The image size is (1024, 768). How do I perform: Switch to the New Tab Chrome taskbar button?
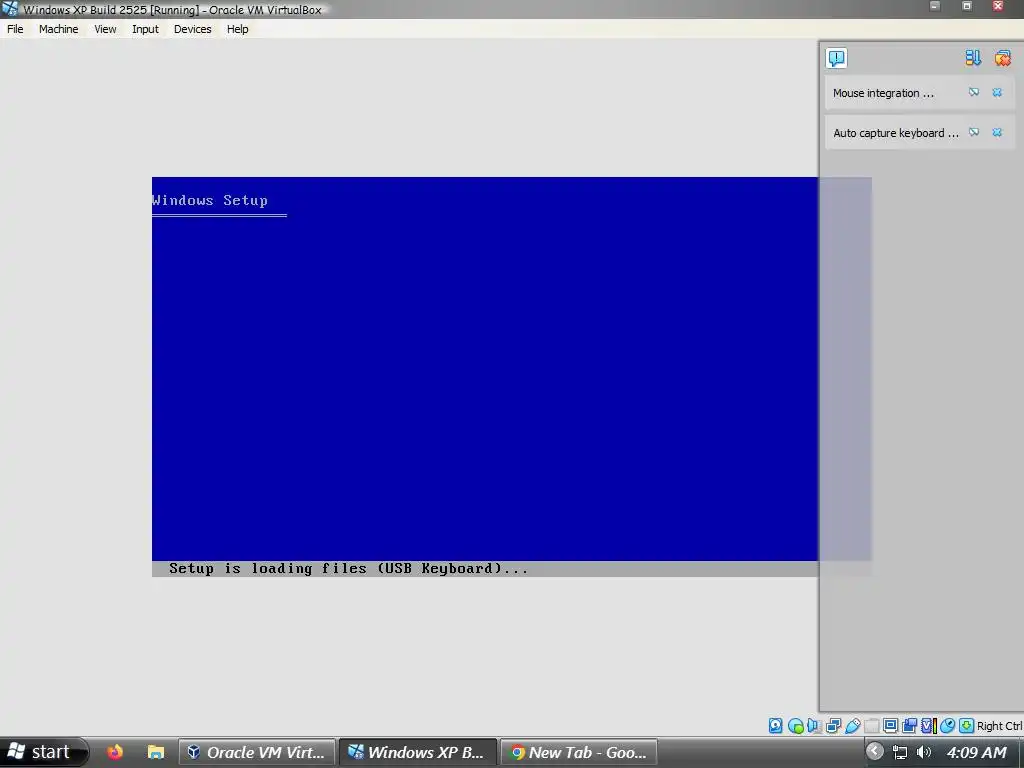click(579, 752)
